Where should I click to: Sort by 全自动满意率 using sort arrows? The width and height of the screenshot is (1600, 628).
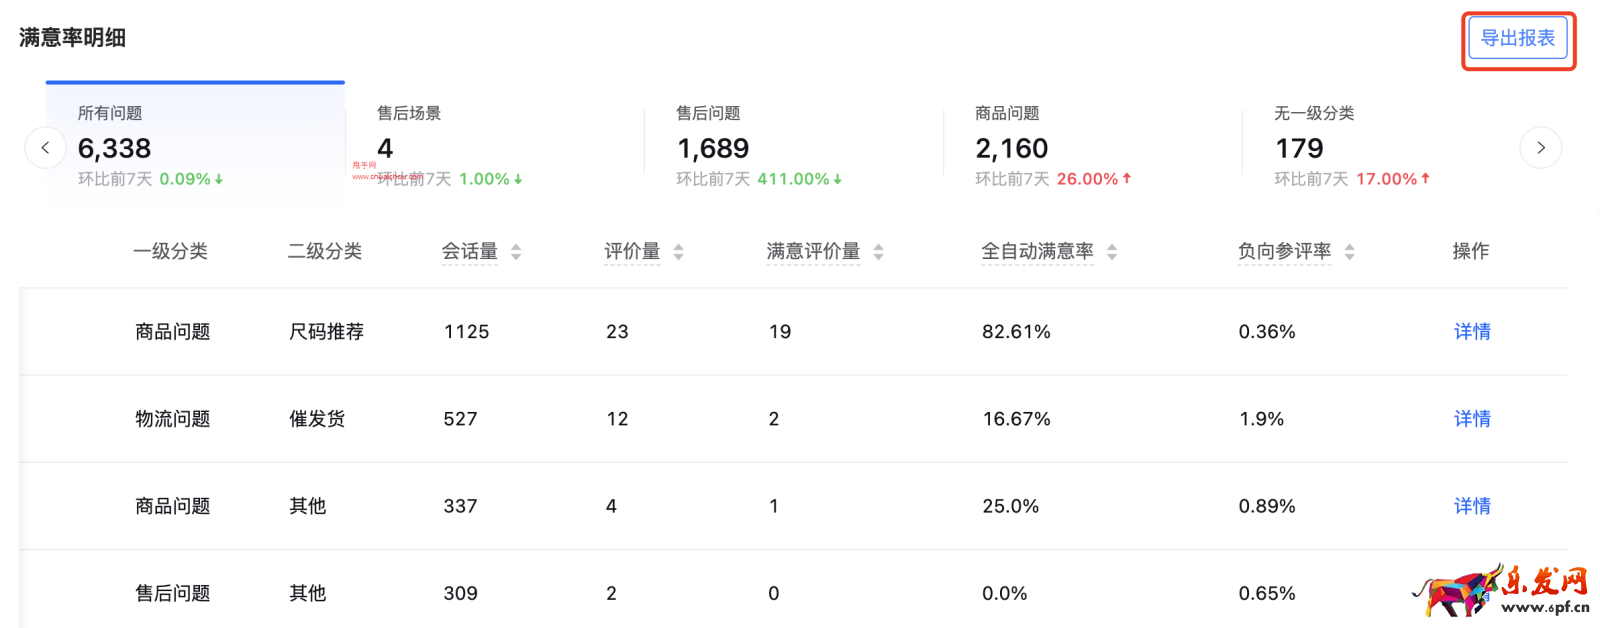pyautogui.click(x=1112, y=252)
